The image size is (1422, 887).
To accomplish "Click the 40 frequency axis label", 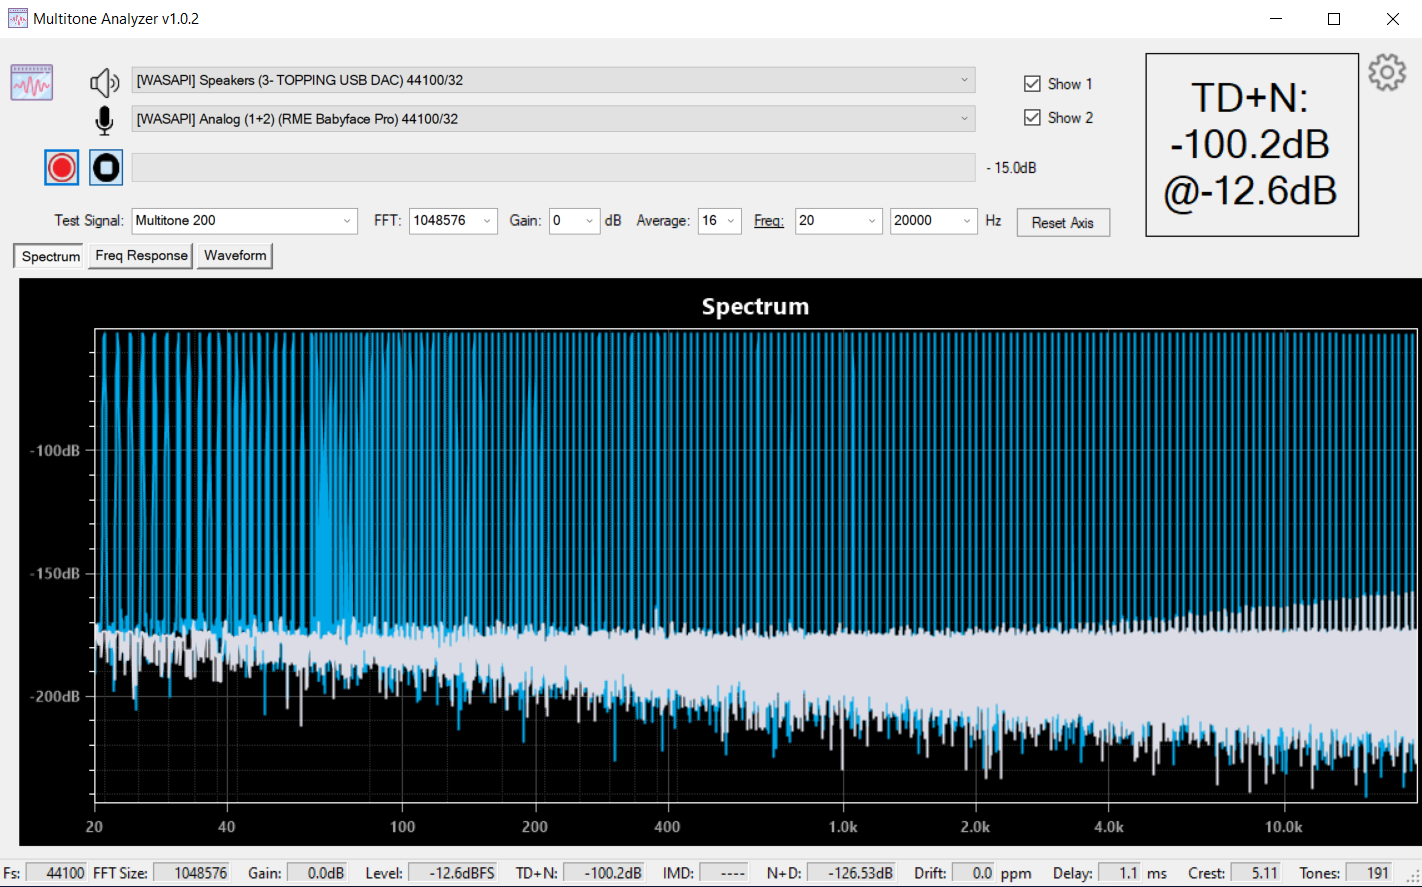I will [227, 827].
